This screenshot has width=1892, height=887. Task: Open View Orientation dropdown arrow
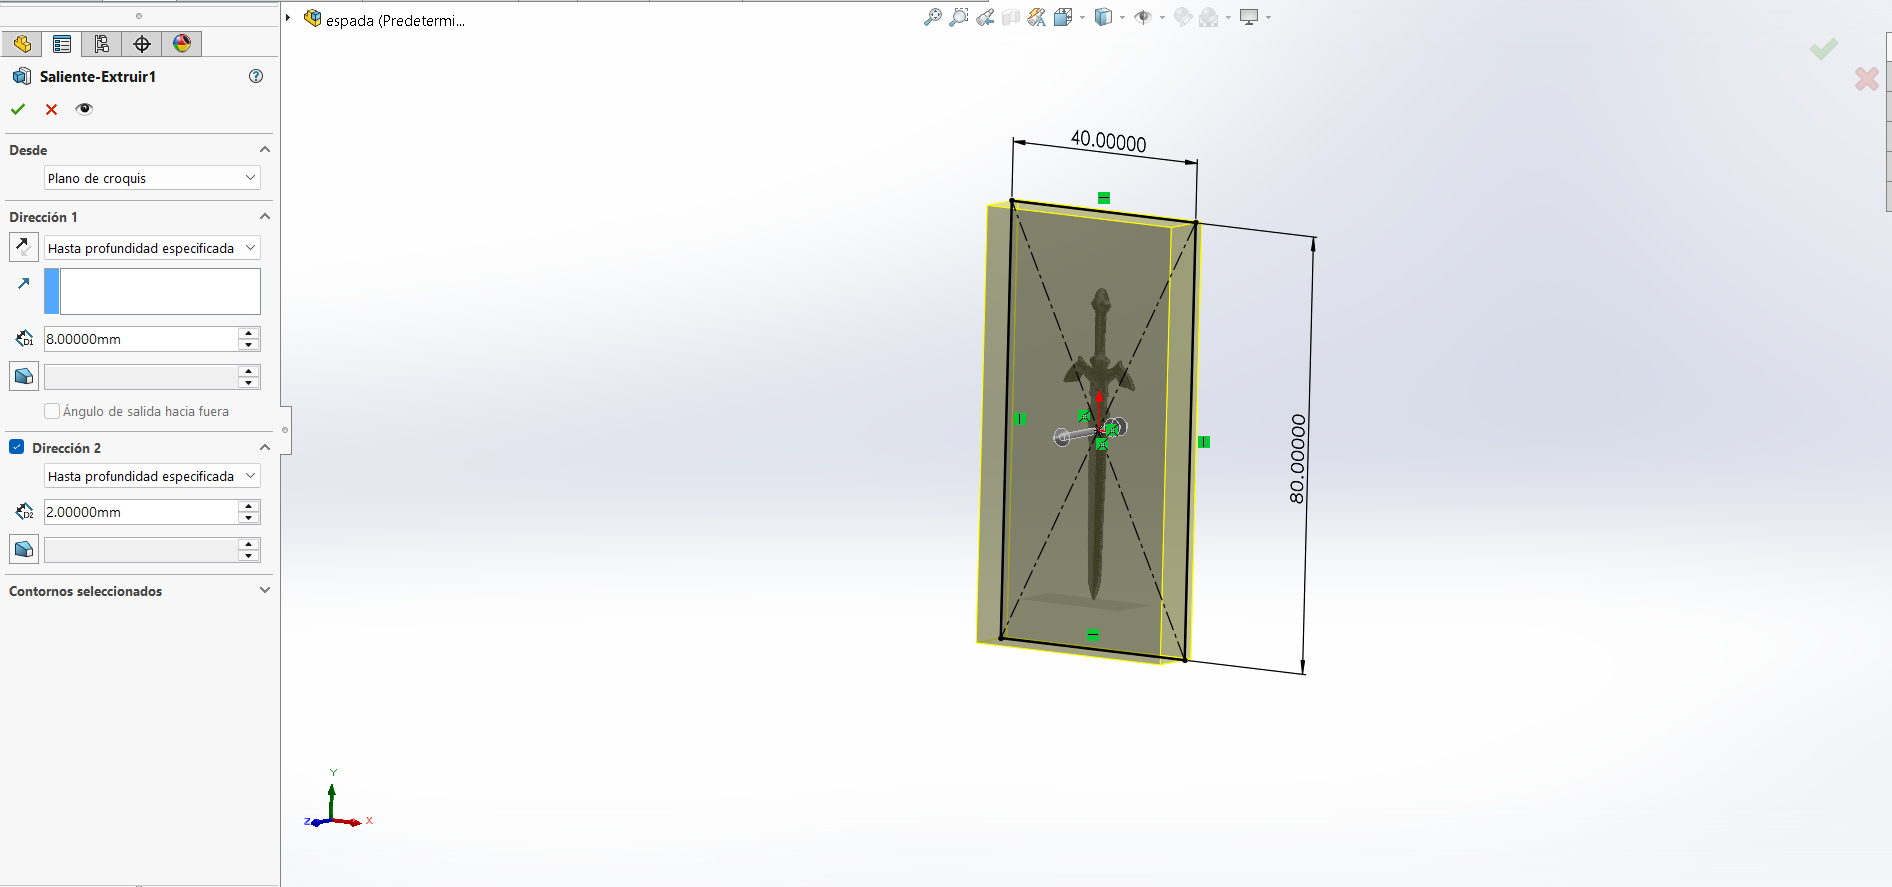(1082, 18)
